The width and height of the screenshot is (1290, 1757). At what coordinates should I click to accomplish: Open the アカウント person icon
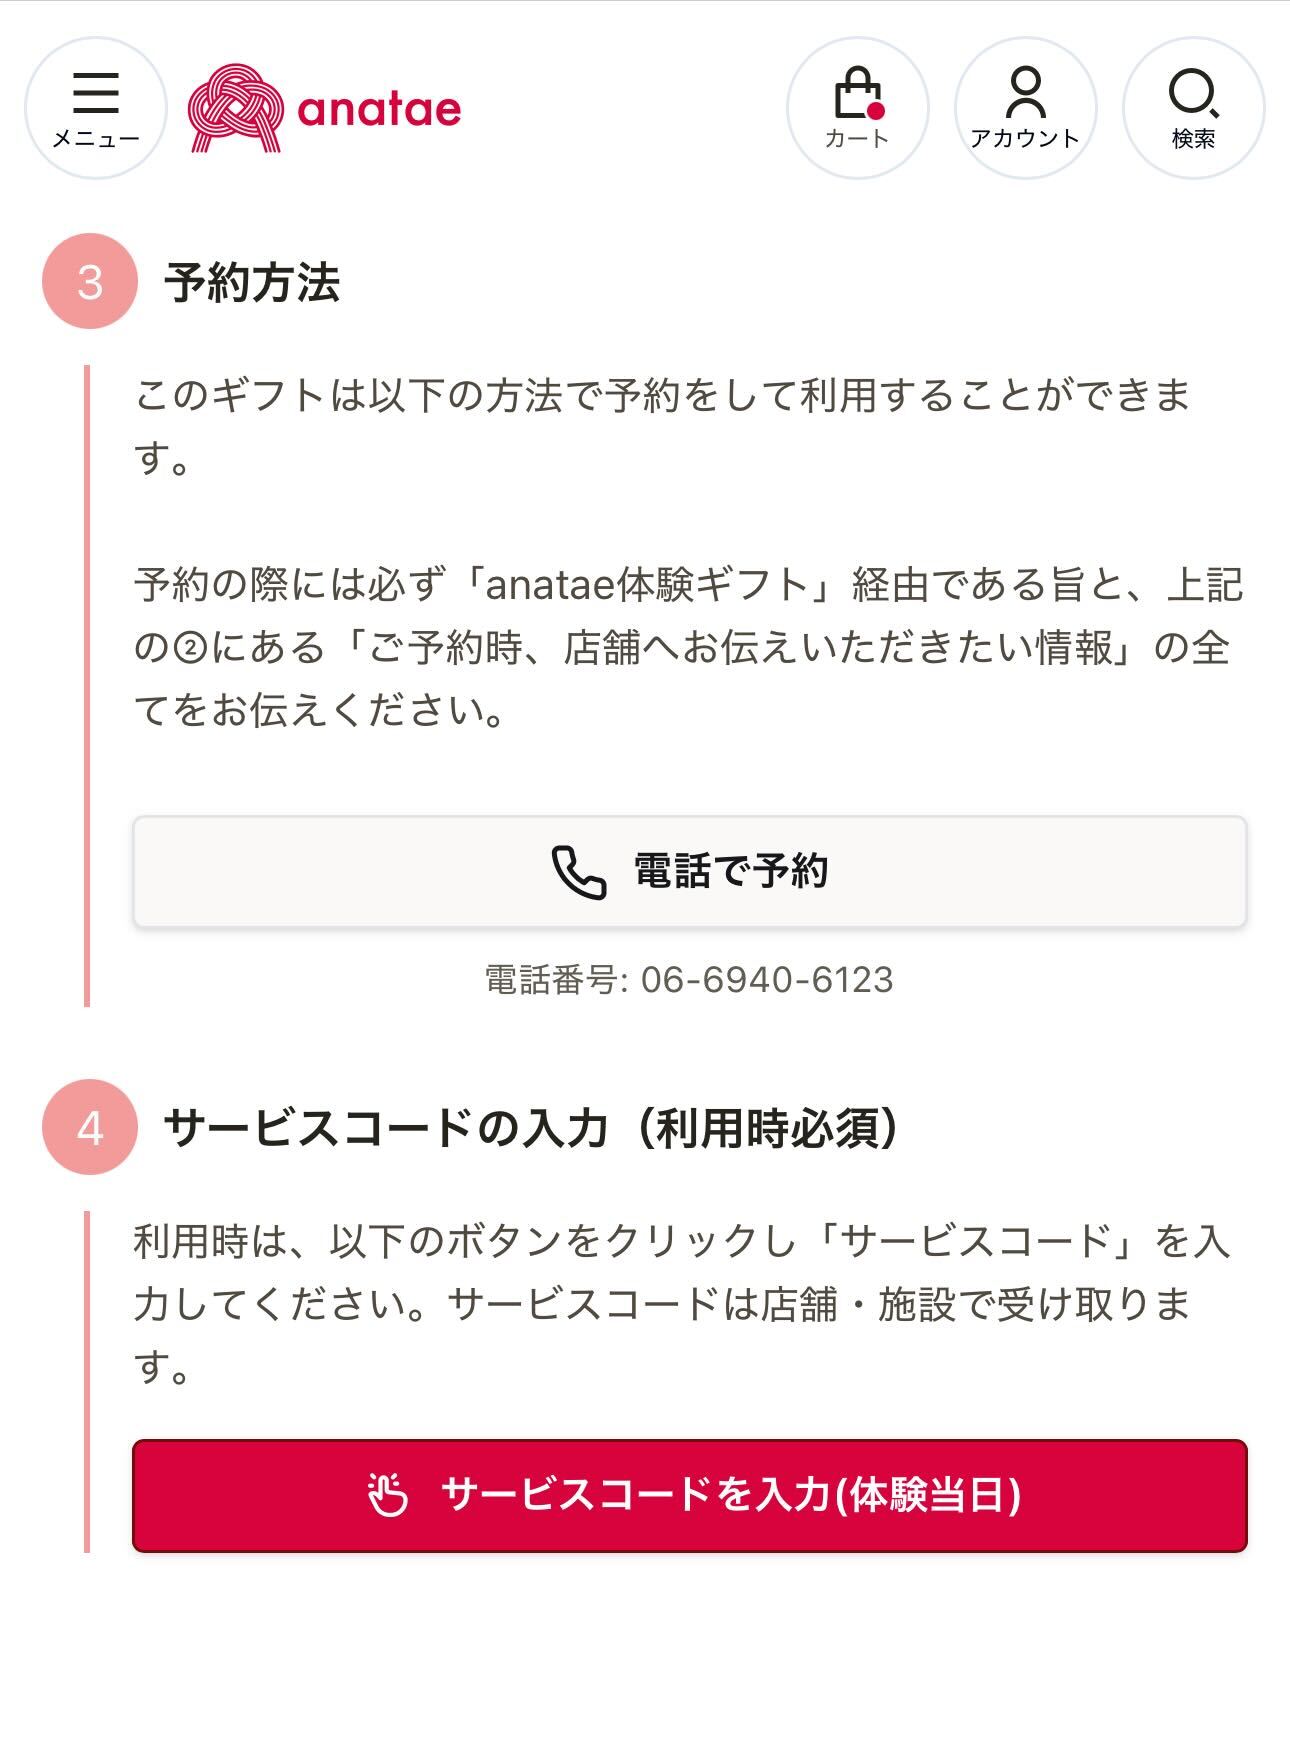click(x=1025, y=93)
